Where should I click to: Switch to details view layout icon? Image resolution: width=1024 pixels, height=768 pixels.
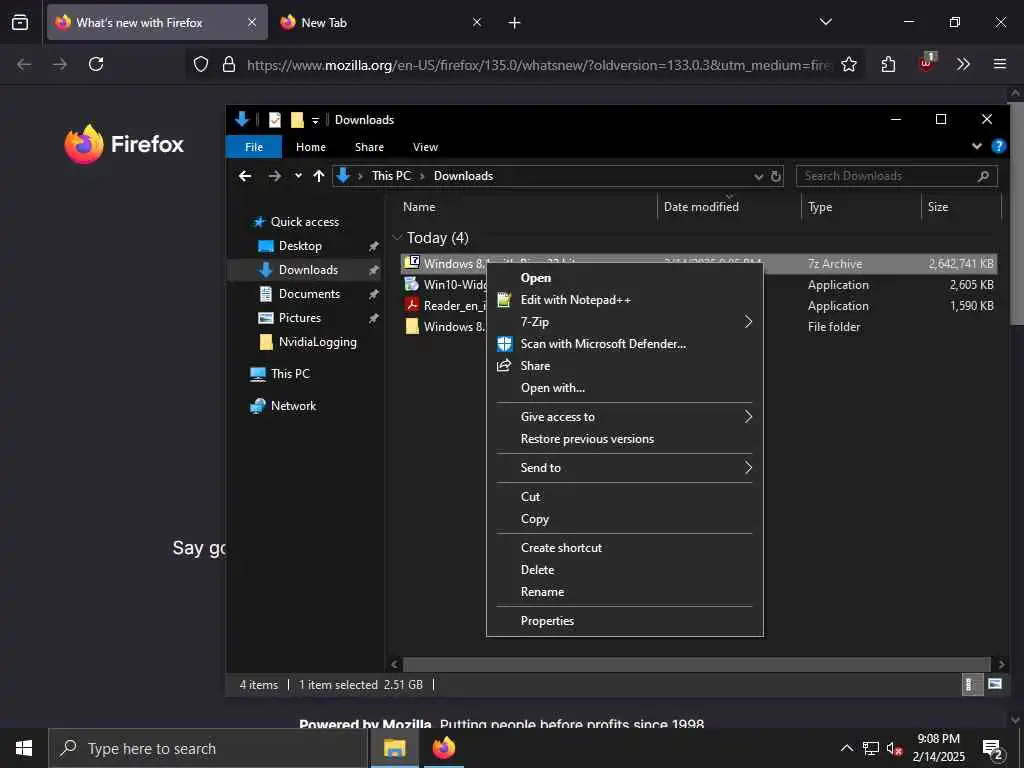tap(971, 684)
